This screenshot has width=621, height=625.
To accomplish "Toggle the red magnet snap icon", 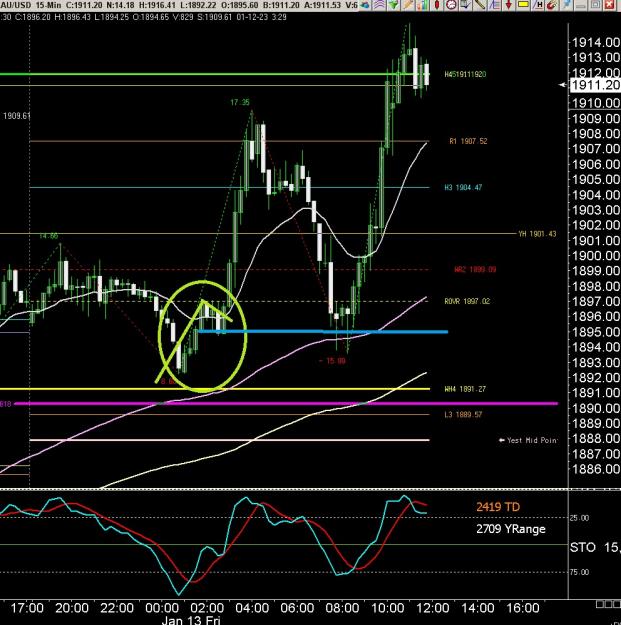I will [x=552, y=4].
